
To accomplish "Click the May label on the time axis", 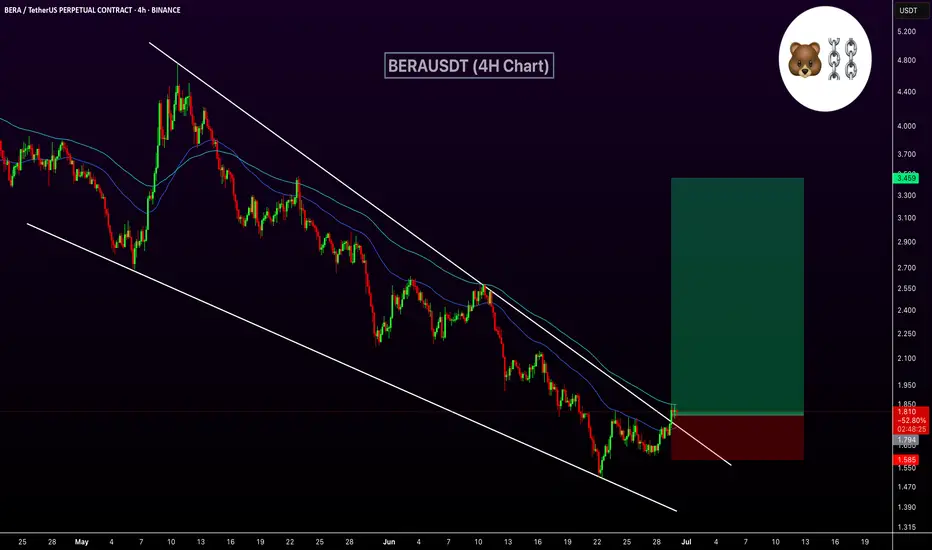I will (x=81, y=542).
